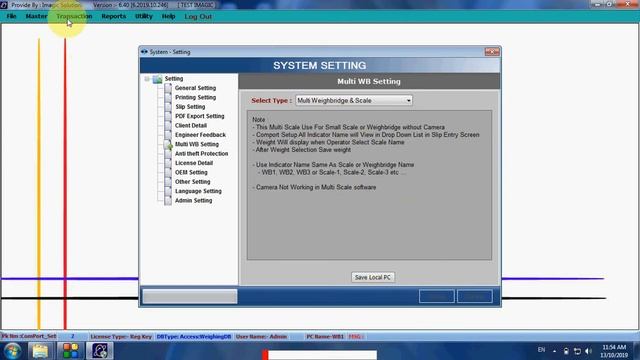Open the weighbridge app taskbar icon

tap(100, 351)
